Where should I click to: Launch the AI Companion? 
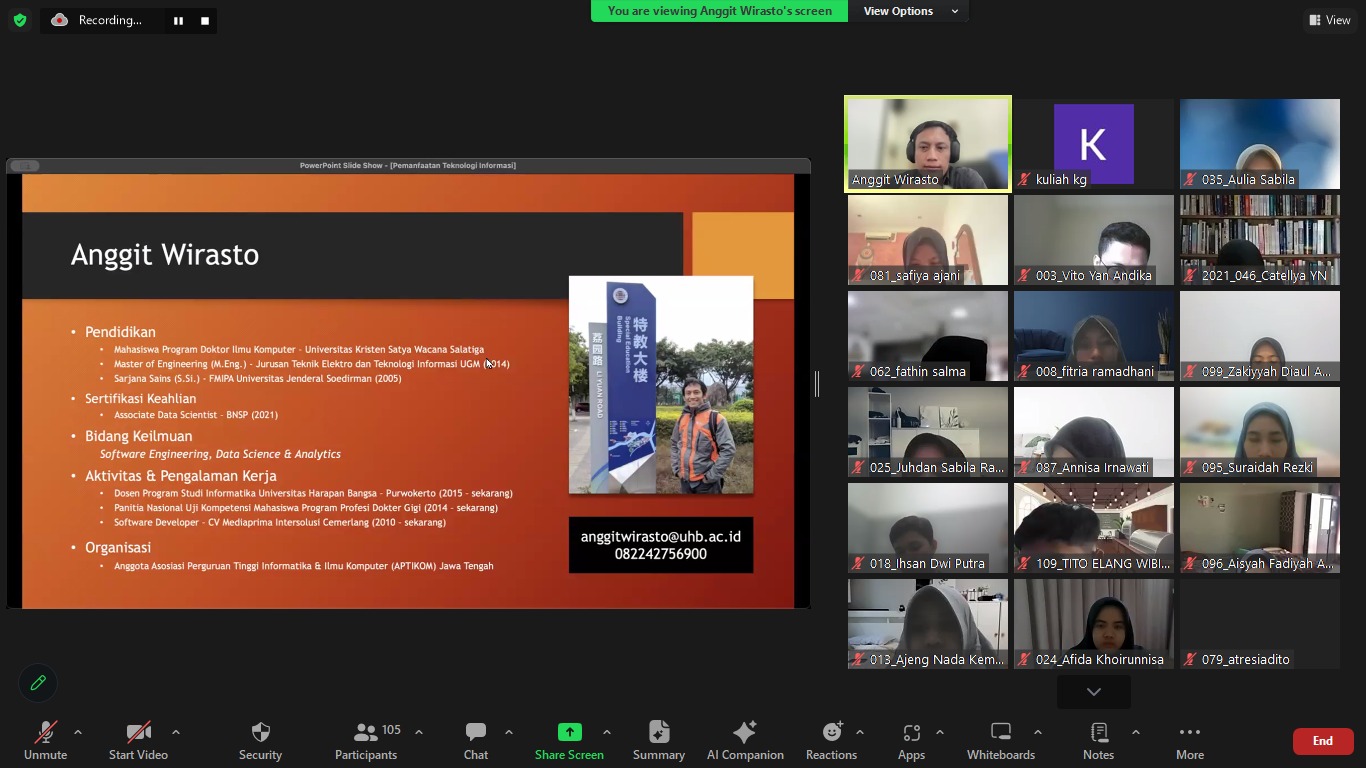pos(745,741)
